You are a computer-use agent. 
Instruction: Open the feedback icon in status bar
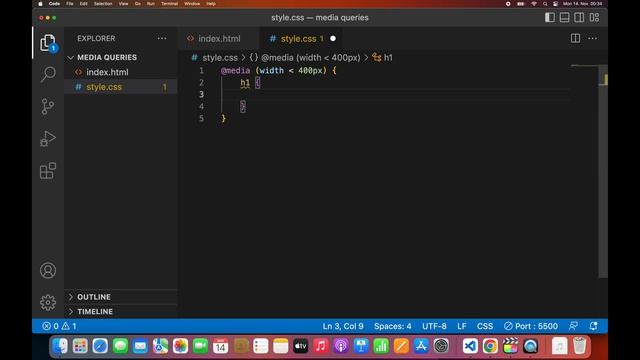(573, 326)
